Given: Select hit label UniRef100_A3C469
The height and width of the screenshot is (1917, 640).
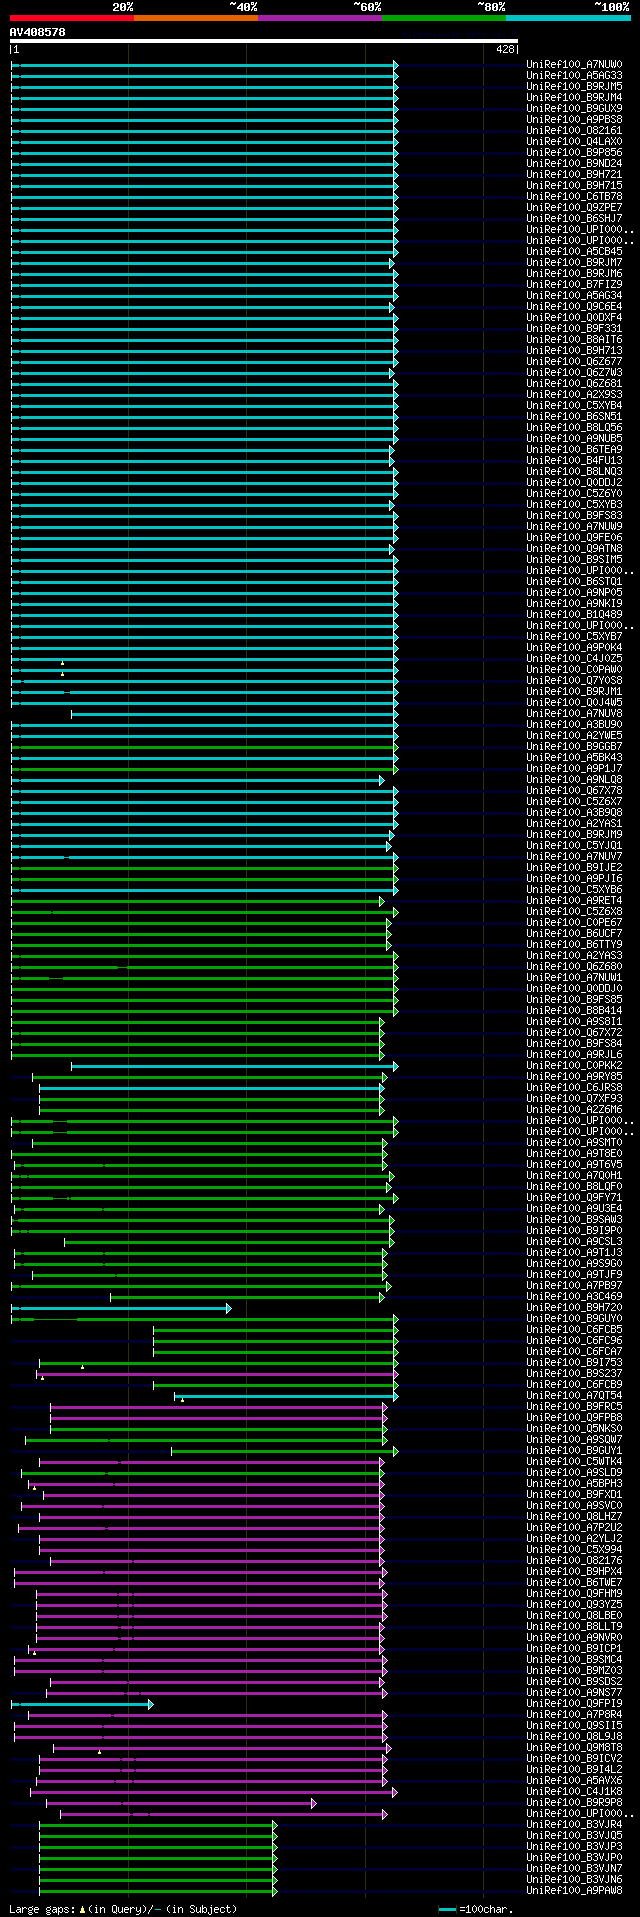Looking at the screenshot, I should (x=574, y=1296).
